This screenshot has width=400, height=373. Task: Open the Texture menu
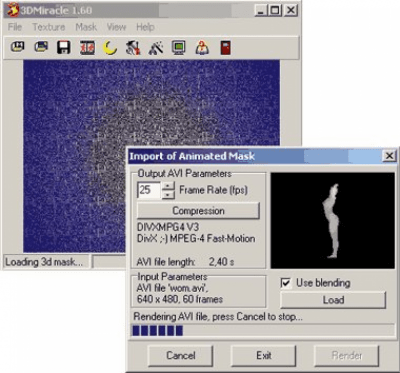[49, 27]
